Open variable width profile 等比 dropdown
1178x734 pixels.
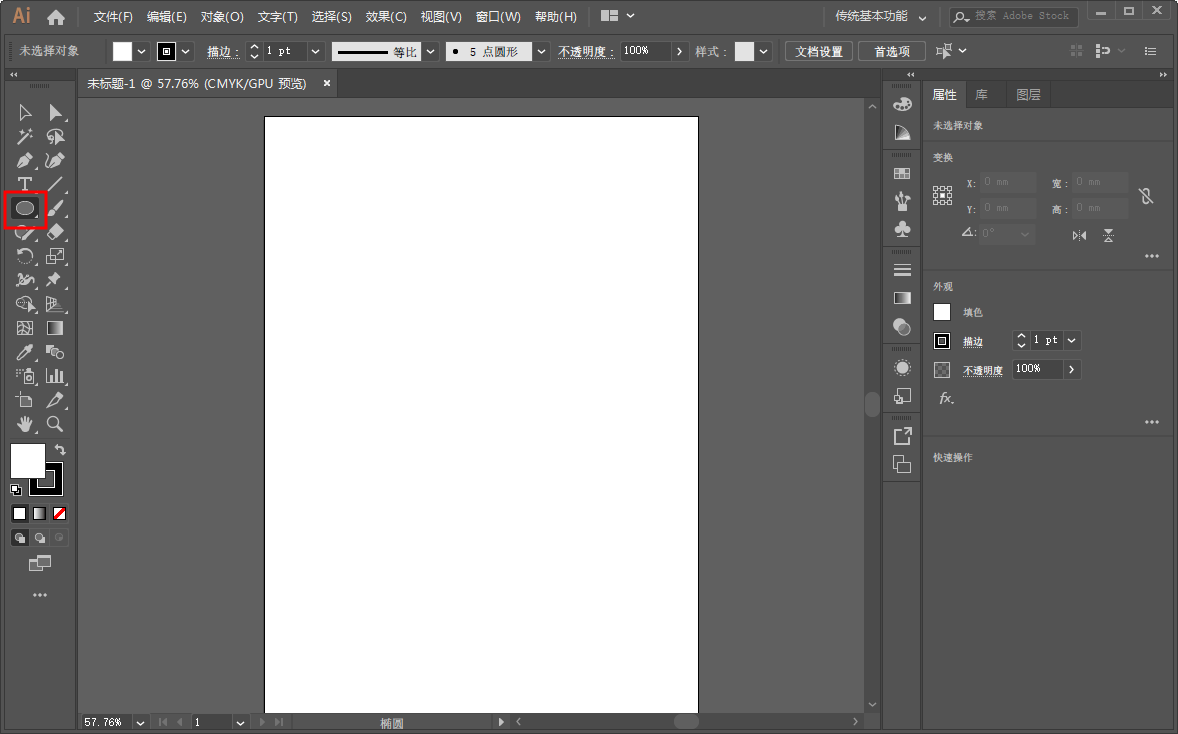pyautogui.click(x=430, y=51)
